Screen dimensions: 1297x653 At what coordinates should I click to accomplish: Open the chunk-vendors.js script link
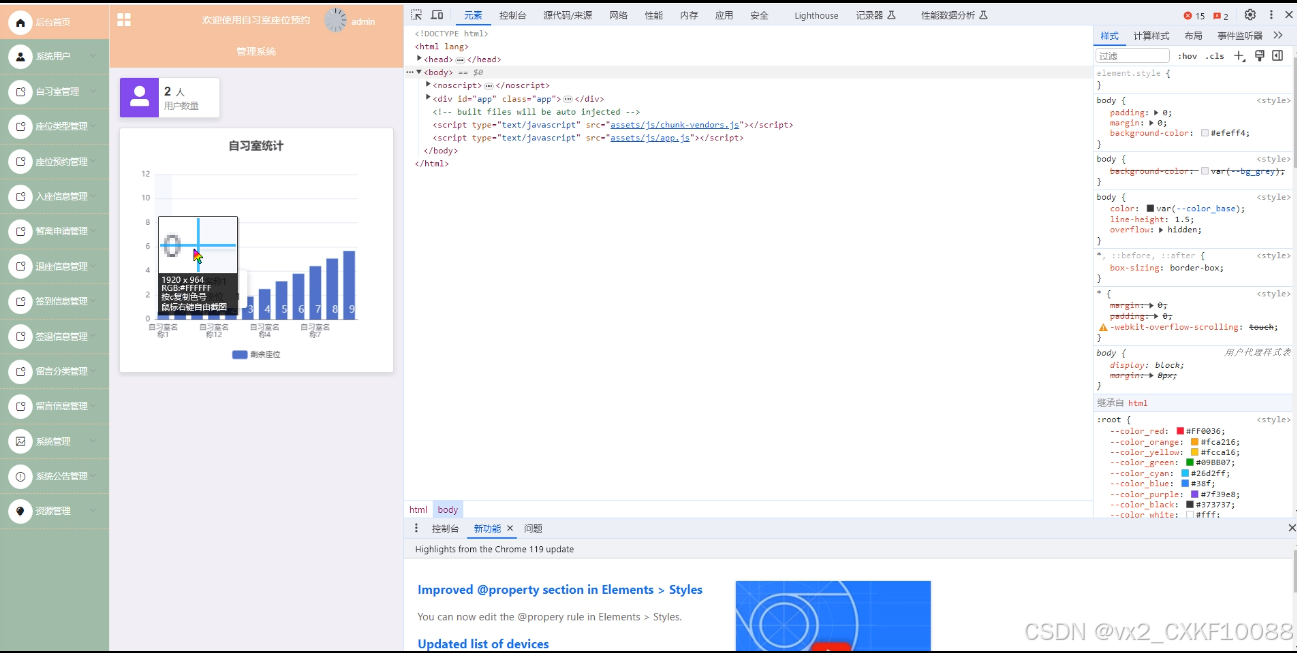point(675,125)
